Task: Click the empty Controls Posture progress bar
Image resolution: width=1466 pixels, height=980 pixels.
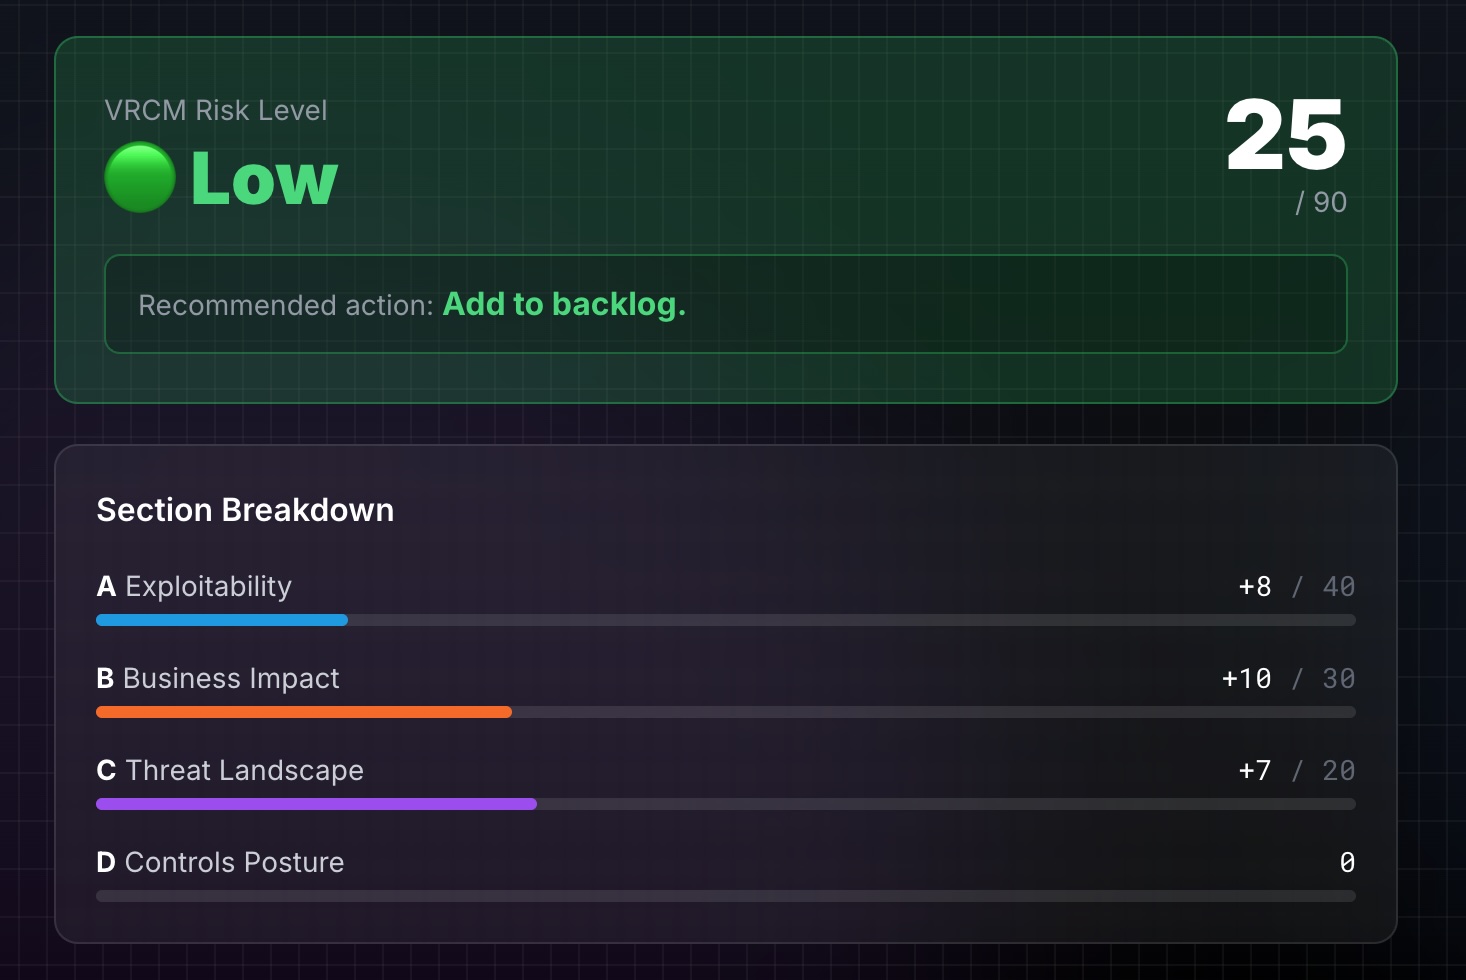Action: click(726, 896)
